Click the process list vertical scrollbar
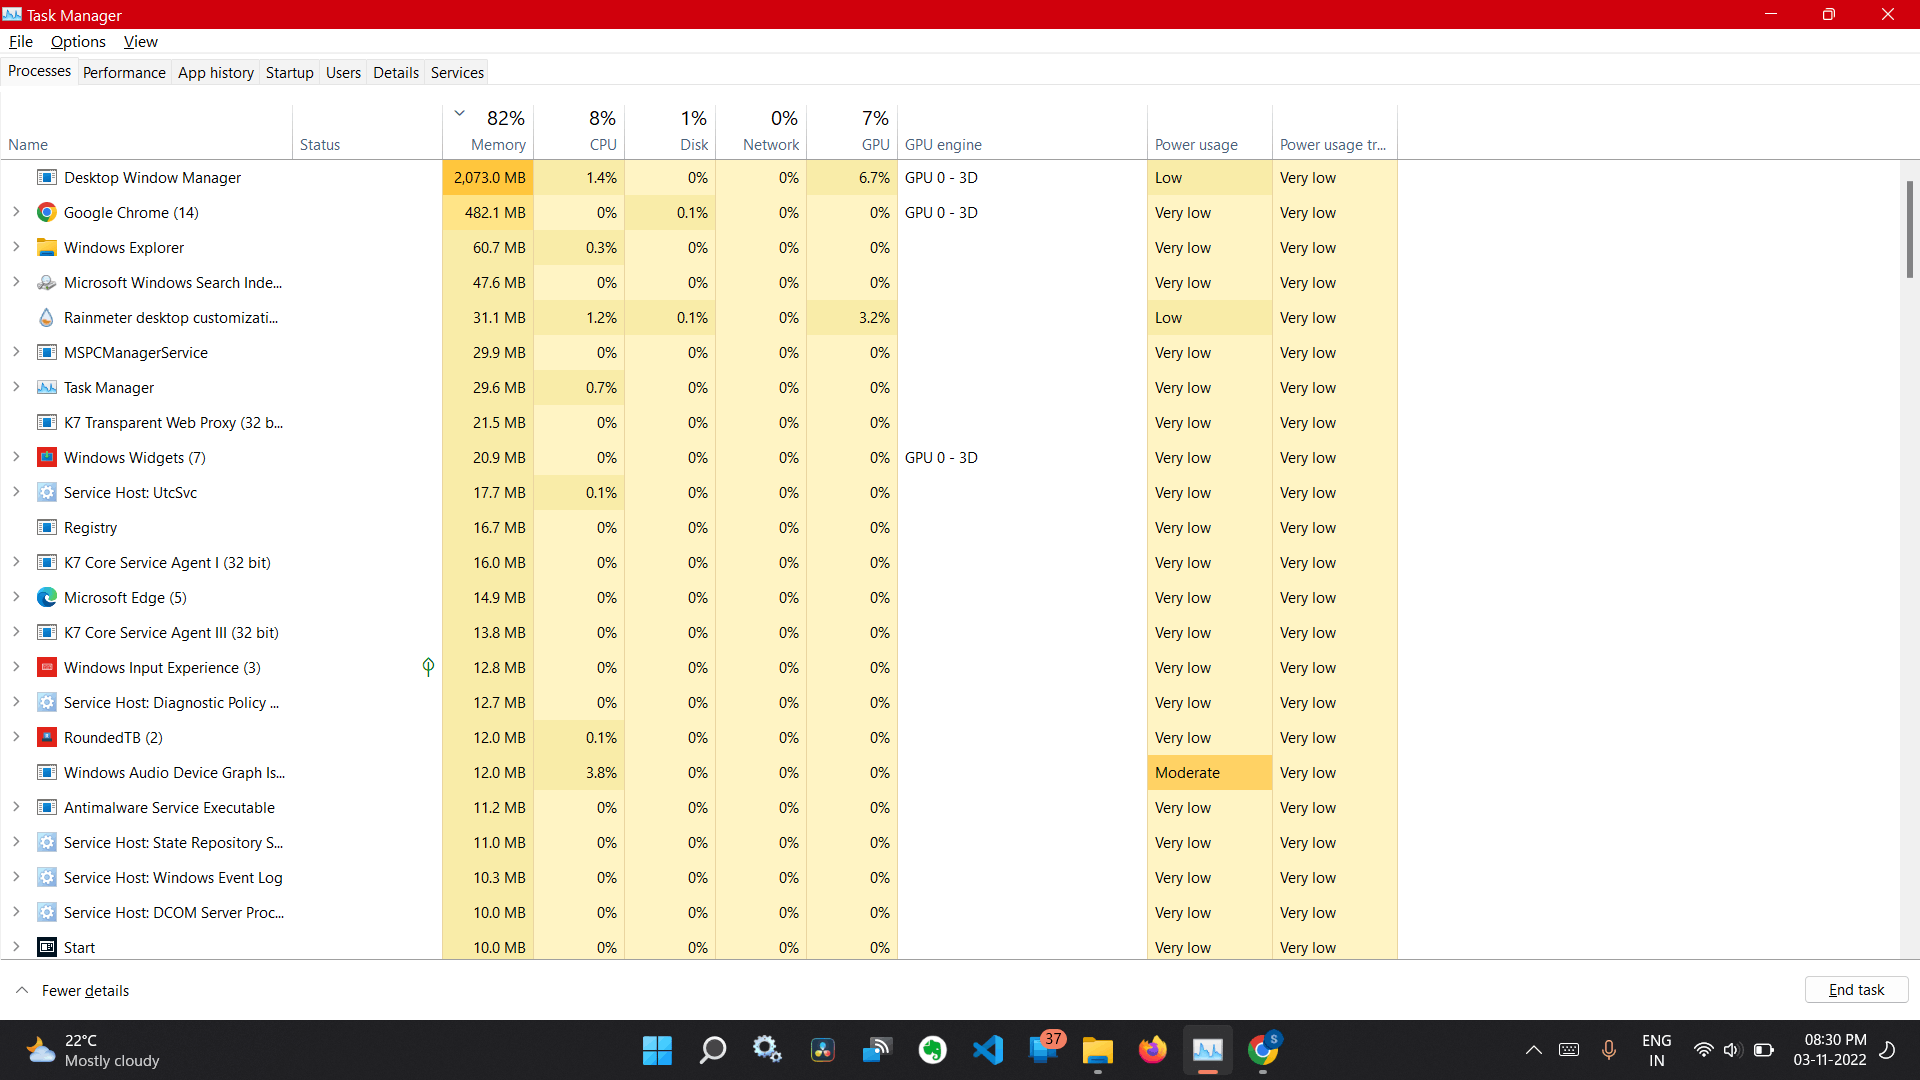 click(x=1909, y=229)
